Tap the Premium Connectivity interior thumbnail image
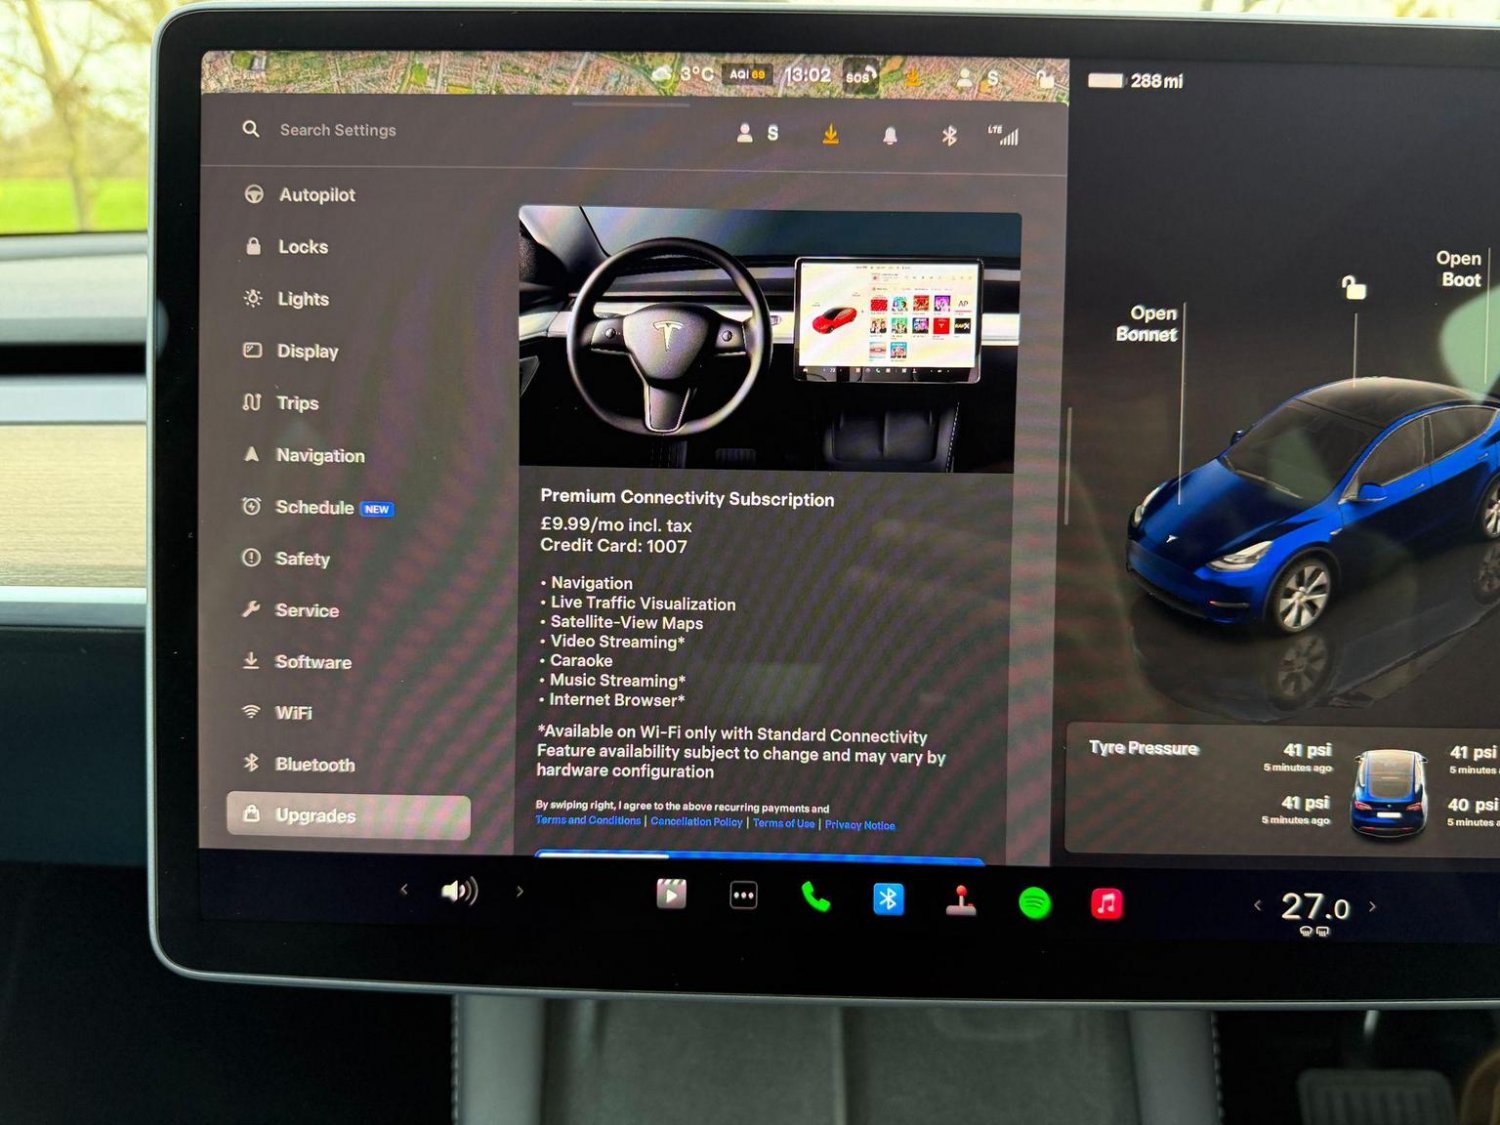The width and height of the screenshot is (1500, 1125). (x=769, y=340)
